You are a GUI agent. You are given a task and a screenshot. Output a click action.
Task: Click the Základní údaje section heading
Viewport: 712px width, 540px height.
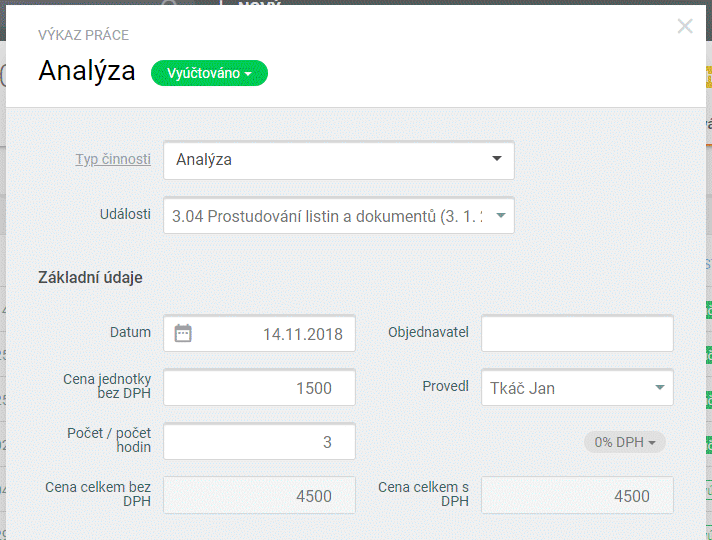pos(90,277)
